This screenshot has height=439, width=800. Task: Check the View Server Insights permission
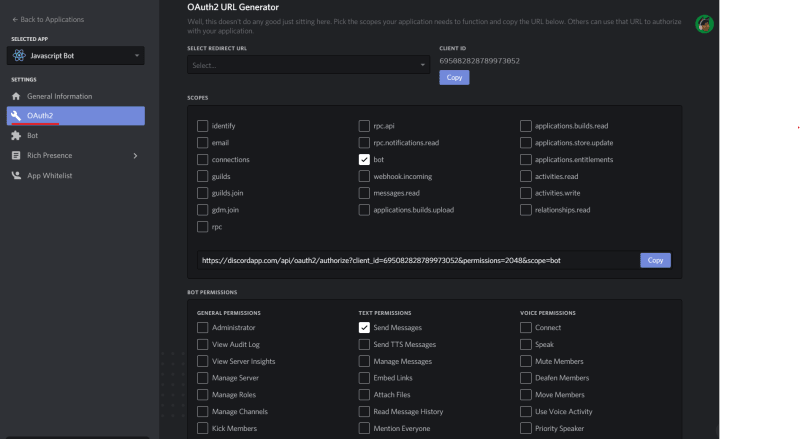203,361
